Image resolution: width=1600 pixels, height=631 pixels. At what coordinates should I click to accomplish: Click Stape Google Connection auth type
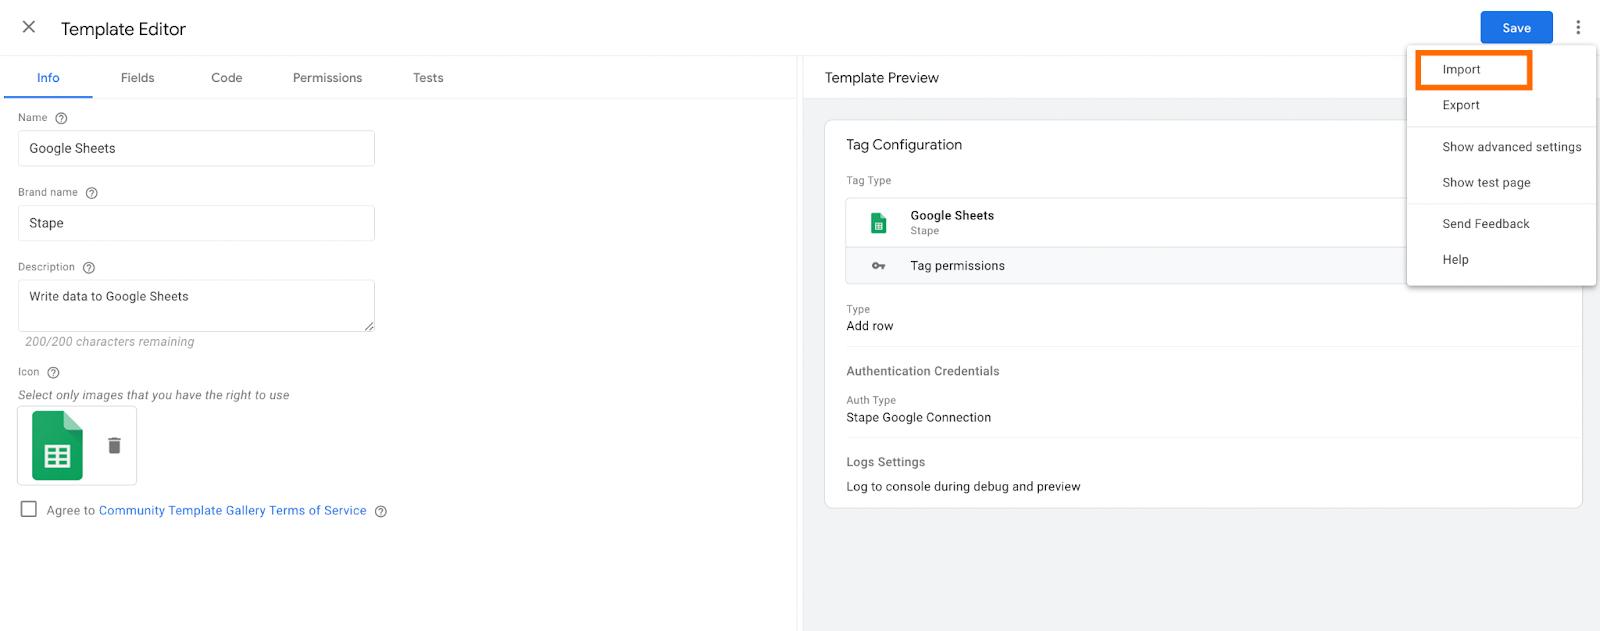(x=918, y=418)
